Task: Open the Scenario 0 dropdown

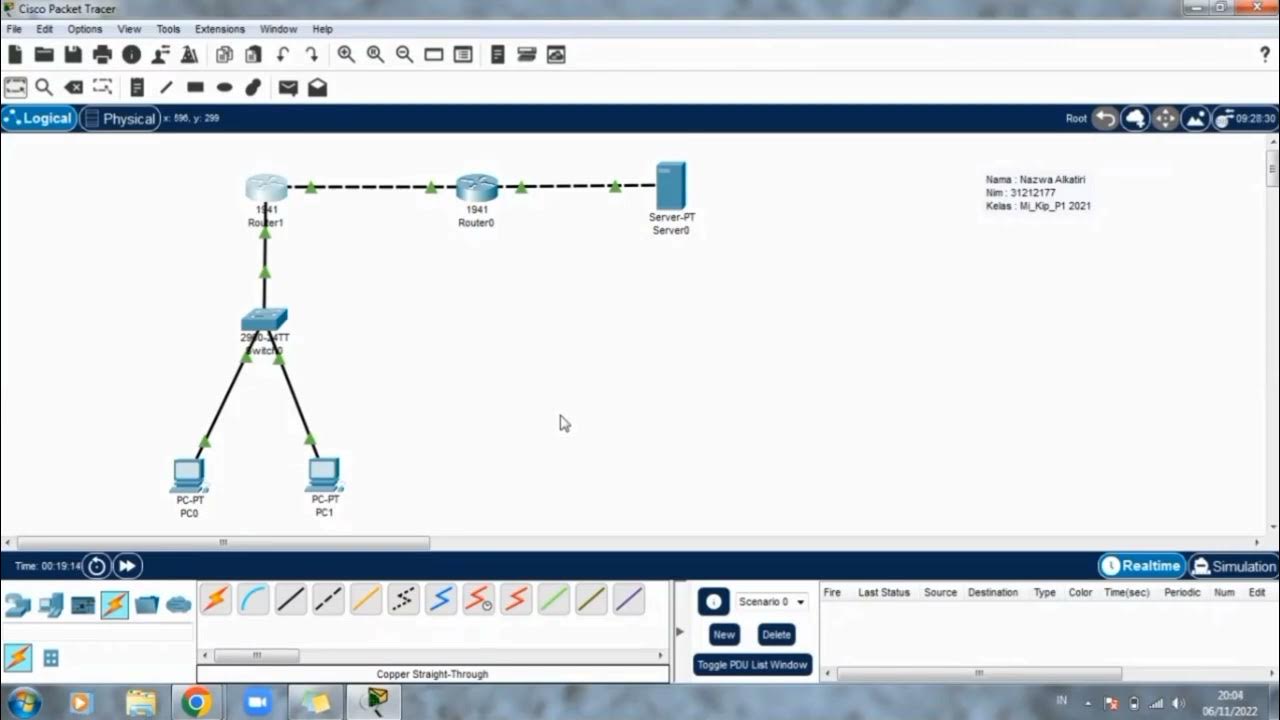Action: tap(772, 602)
